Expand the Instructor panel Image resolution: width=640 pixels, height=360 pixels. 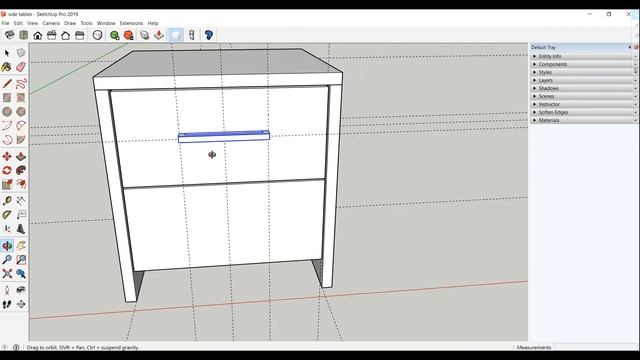click(584, 104)
